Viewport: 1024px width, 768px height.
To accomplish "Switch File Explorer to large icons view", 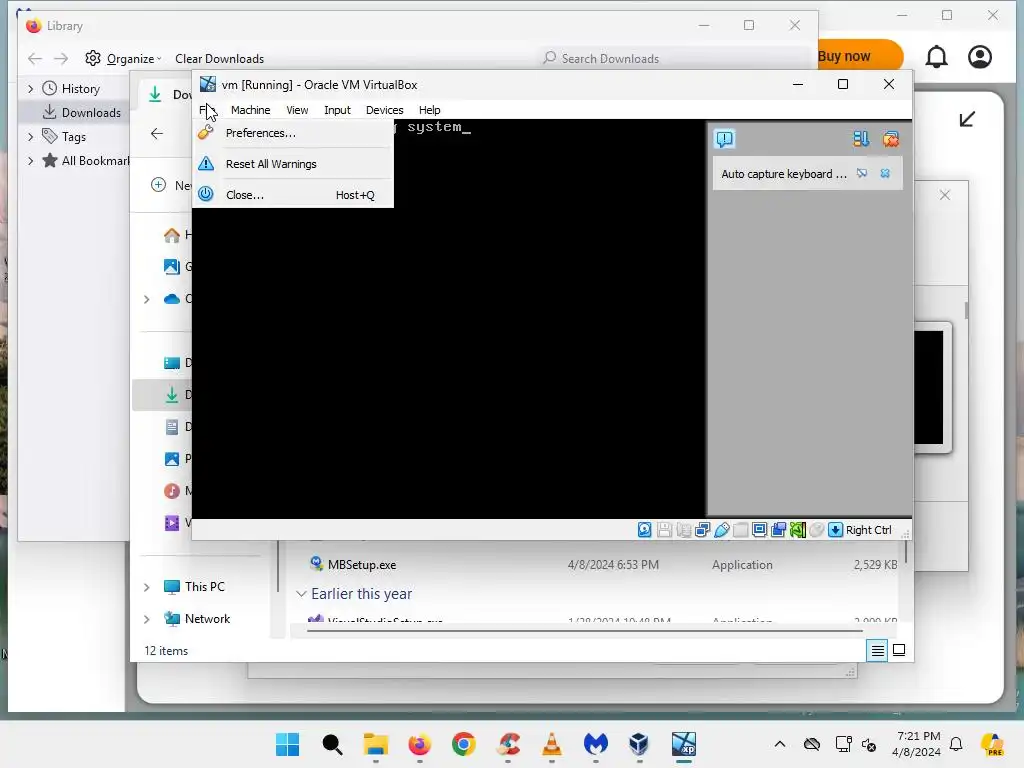I will click(x=899, y=650).
